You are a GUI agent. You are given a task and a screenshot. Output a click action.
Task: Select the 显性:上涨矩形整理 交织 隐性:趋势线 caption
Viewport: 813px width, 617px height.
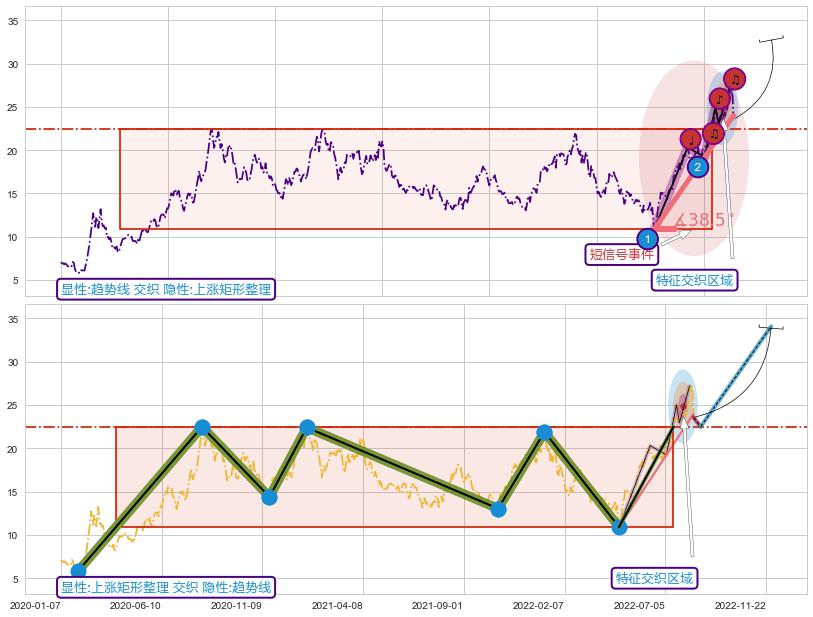[166, 587]
